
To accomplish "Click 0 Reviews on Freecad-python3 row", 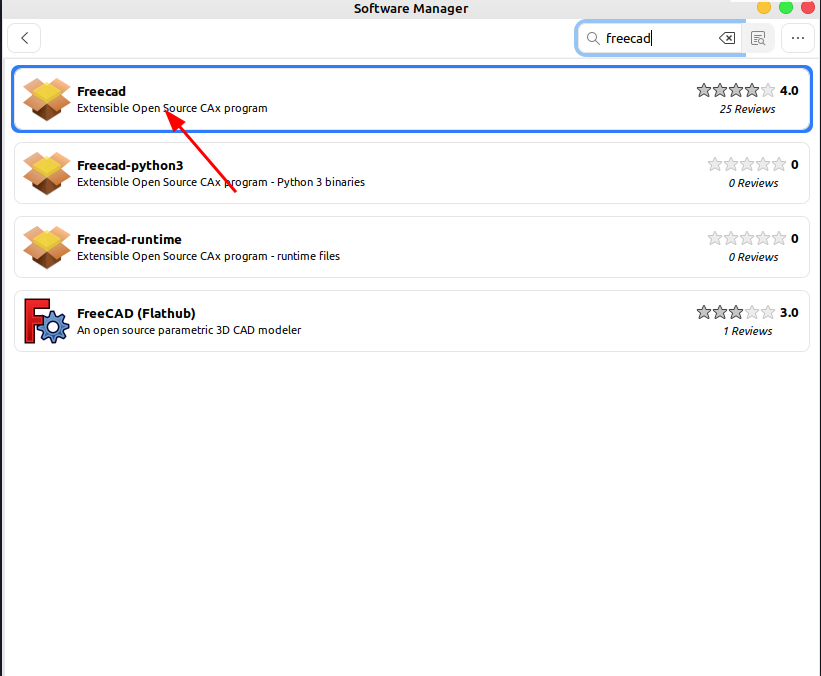I will tap(753, 183).
